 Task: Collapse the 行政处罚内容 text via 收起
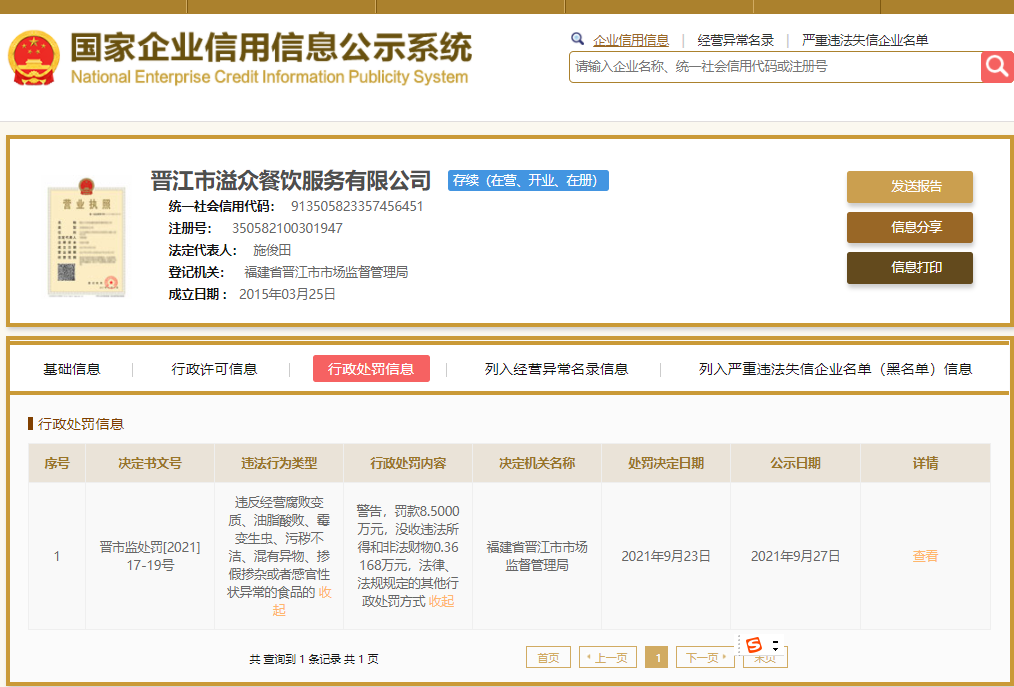tap(442, 601)
